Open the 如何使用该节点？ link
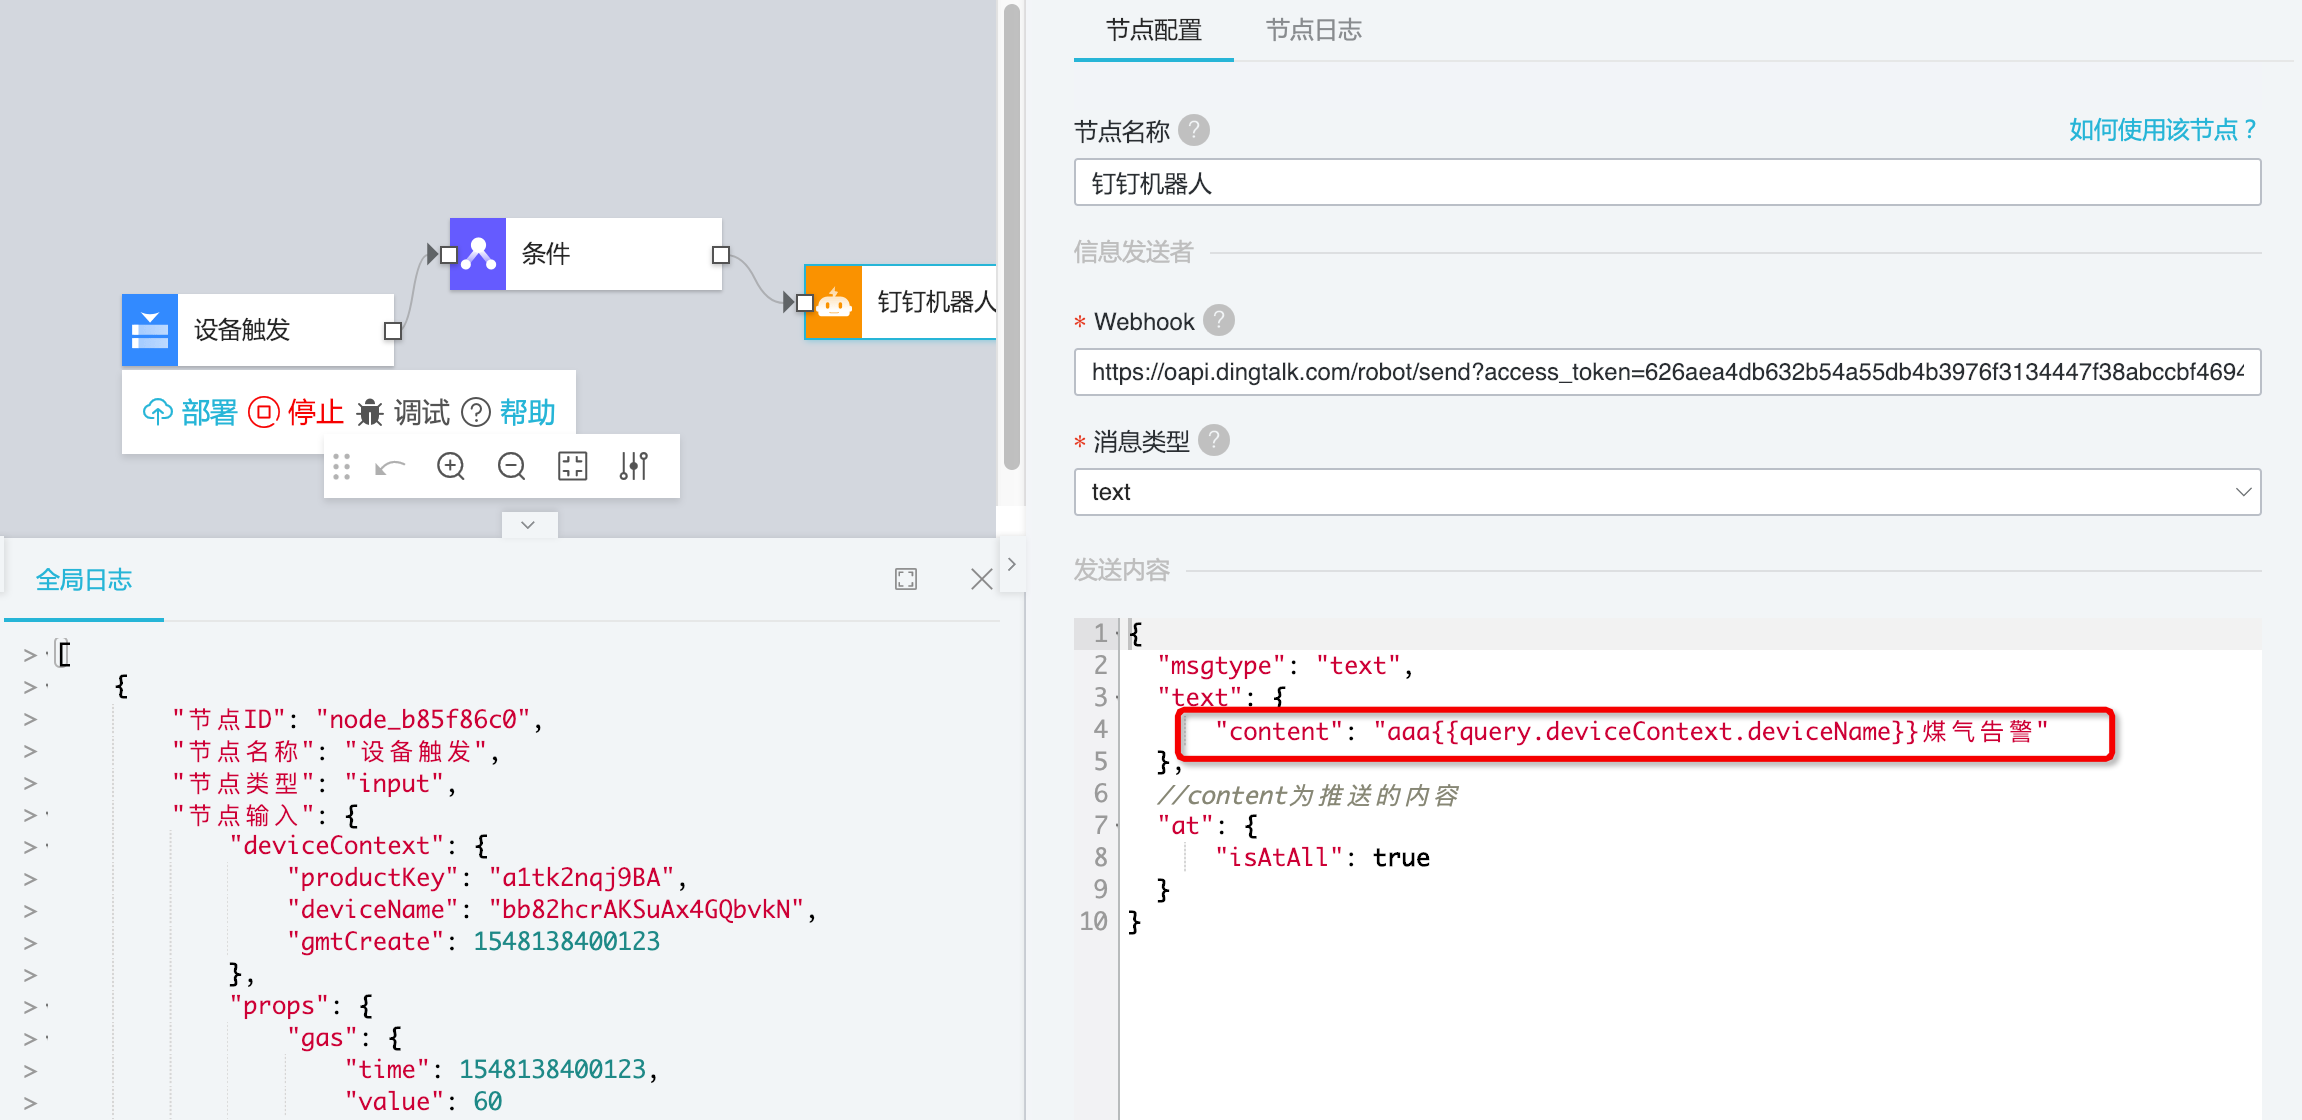 [2163, 130]
